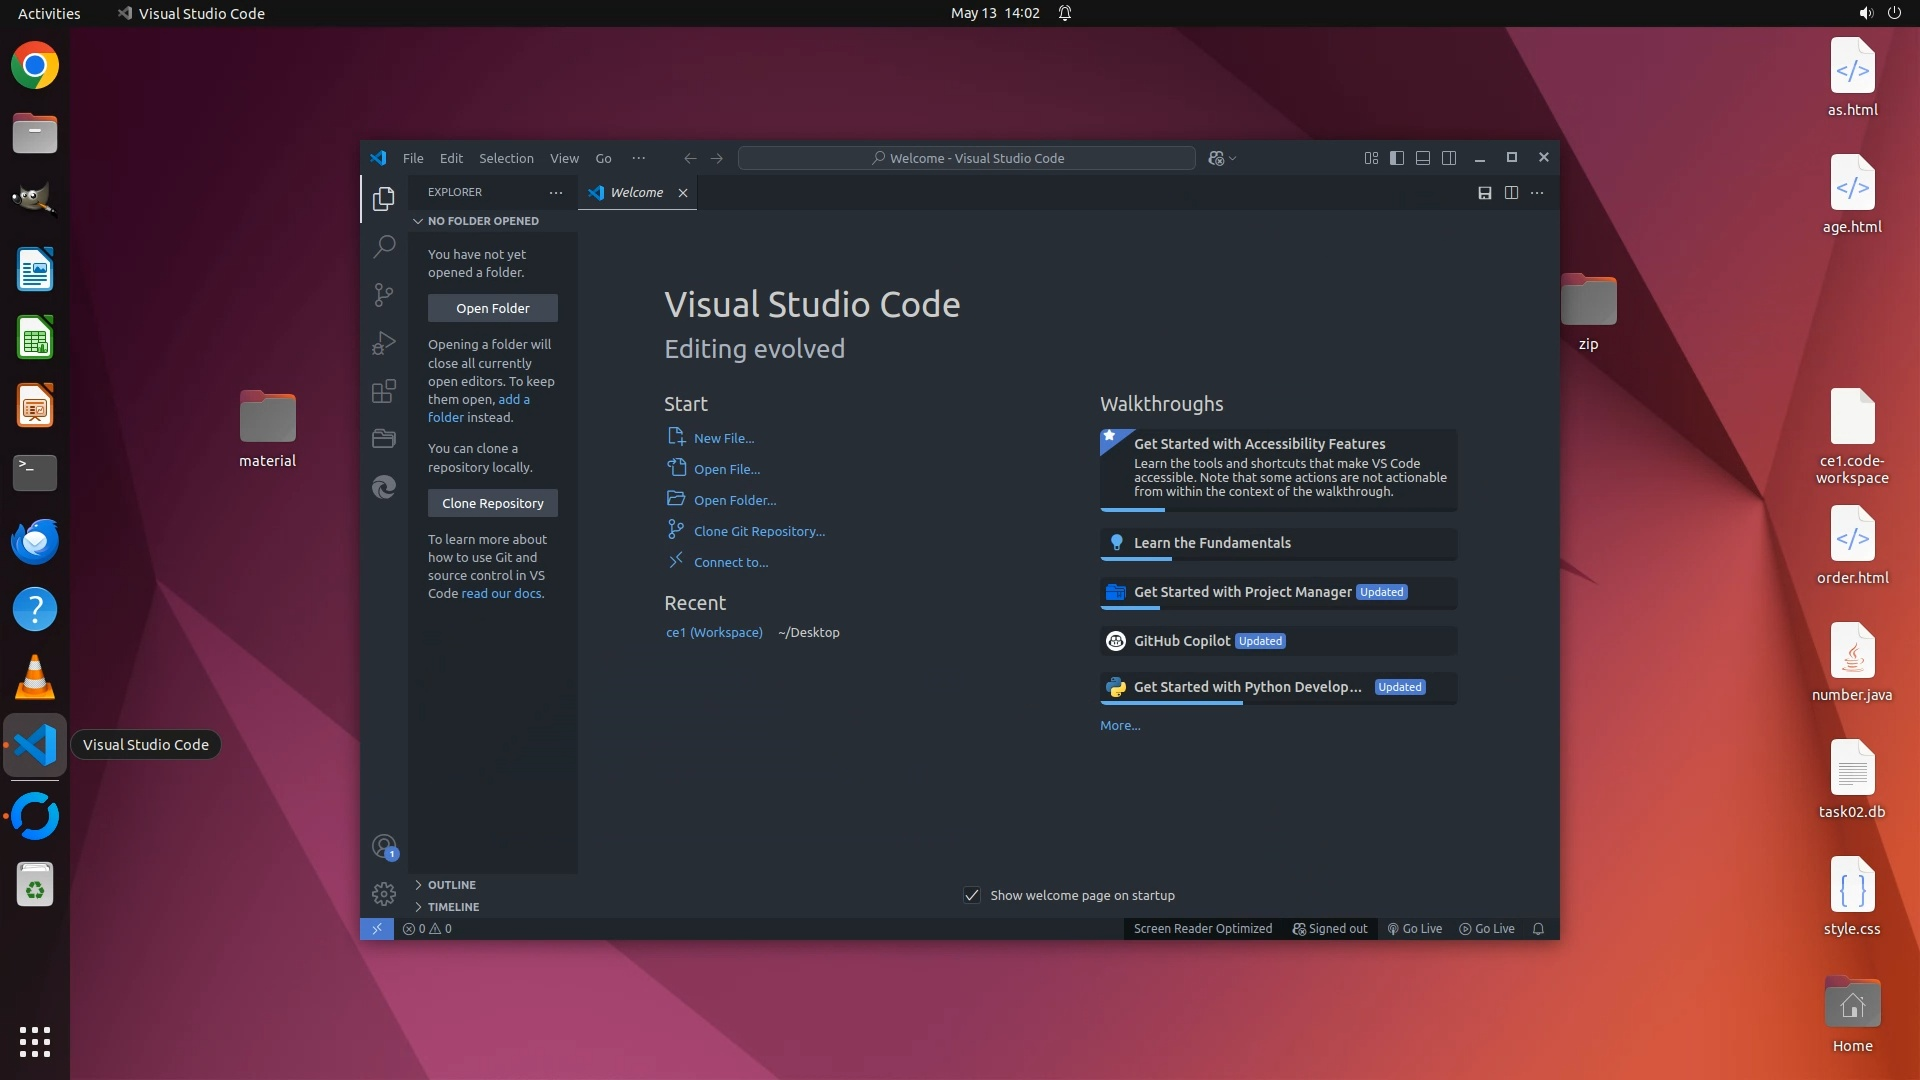Click the Clone Git Repository link
The image size is (1920, 1080).
pyautogui.click(x=759, y=531)
